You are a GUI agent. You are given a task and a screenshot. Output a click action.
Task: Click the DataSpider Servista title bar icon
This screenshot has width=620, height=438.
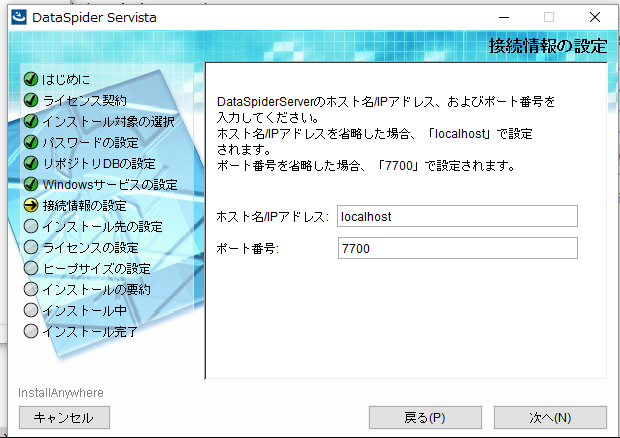(x=19, y=17)
